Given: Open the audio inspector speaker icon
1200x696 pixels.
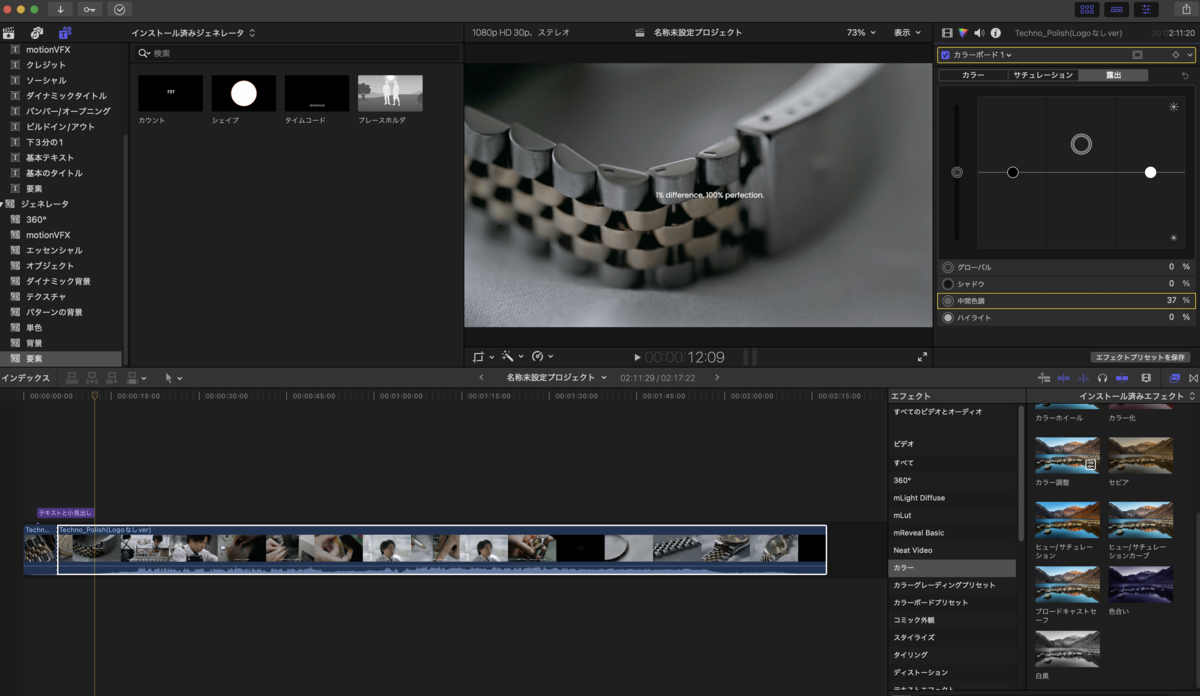Looking at the screenshot, I should [979, 33].
